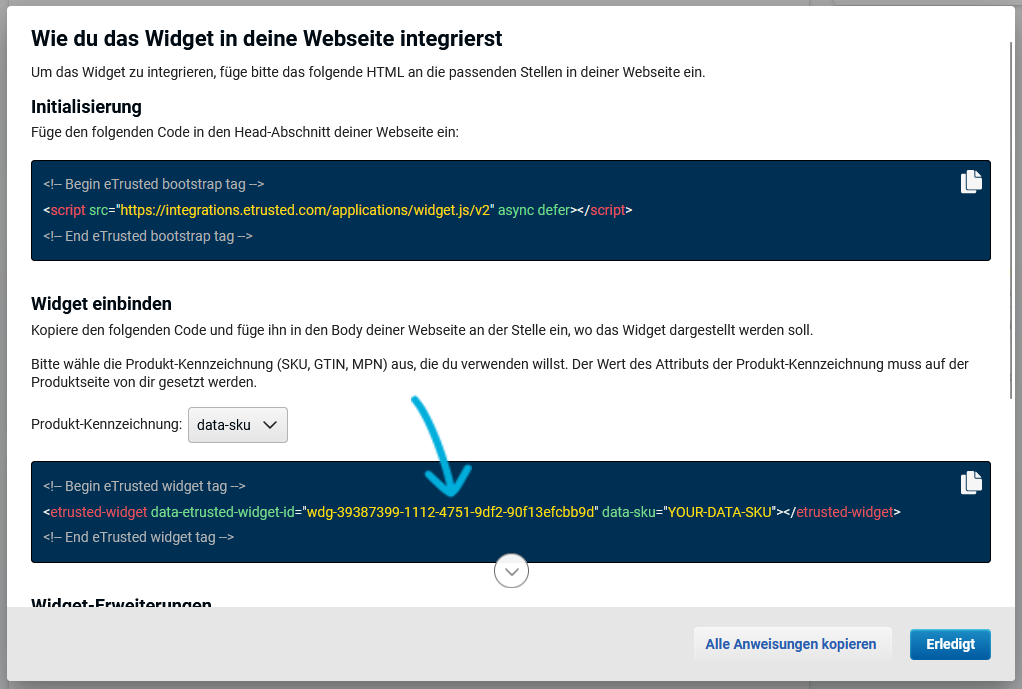Select the Initialisierung section heading
The image size is (1022, 689).
coord(86,107)
